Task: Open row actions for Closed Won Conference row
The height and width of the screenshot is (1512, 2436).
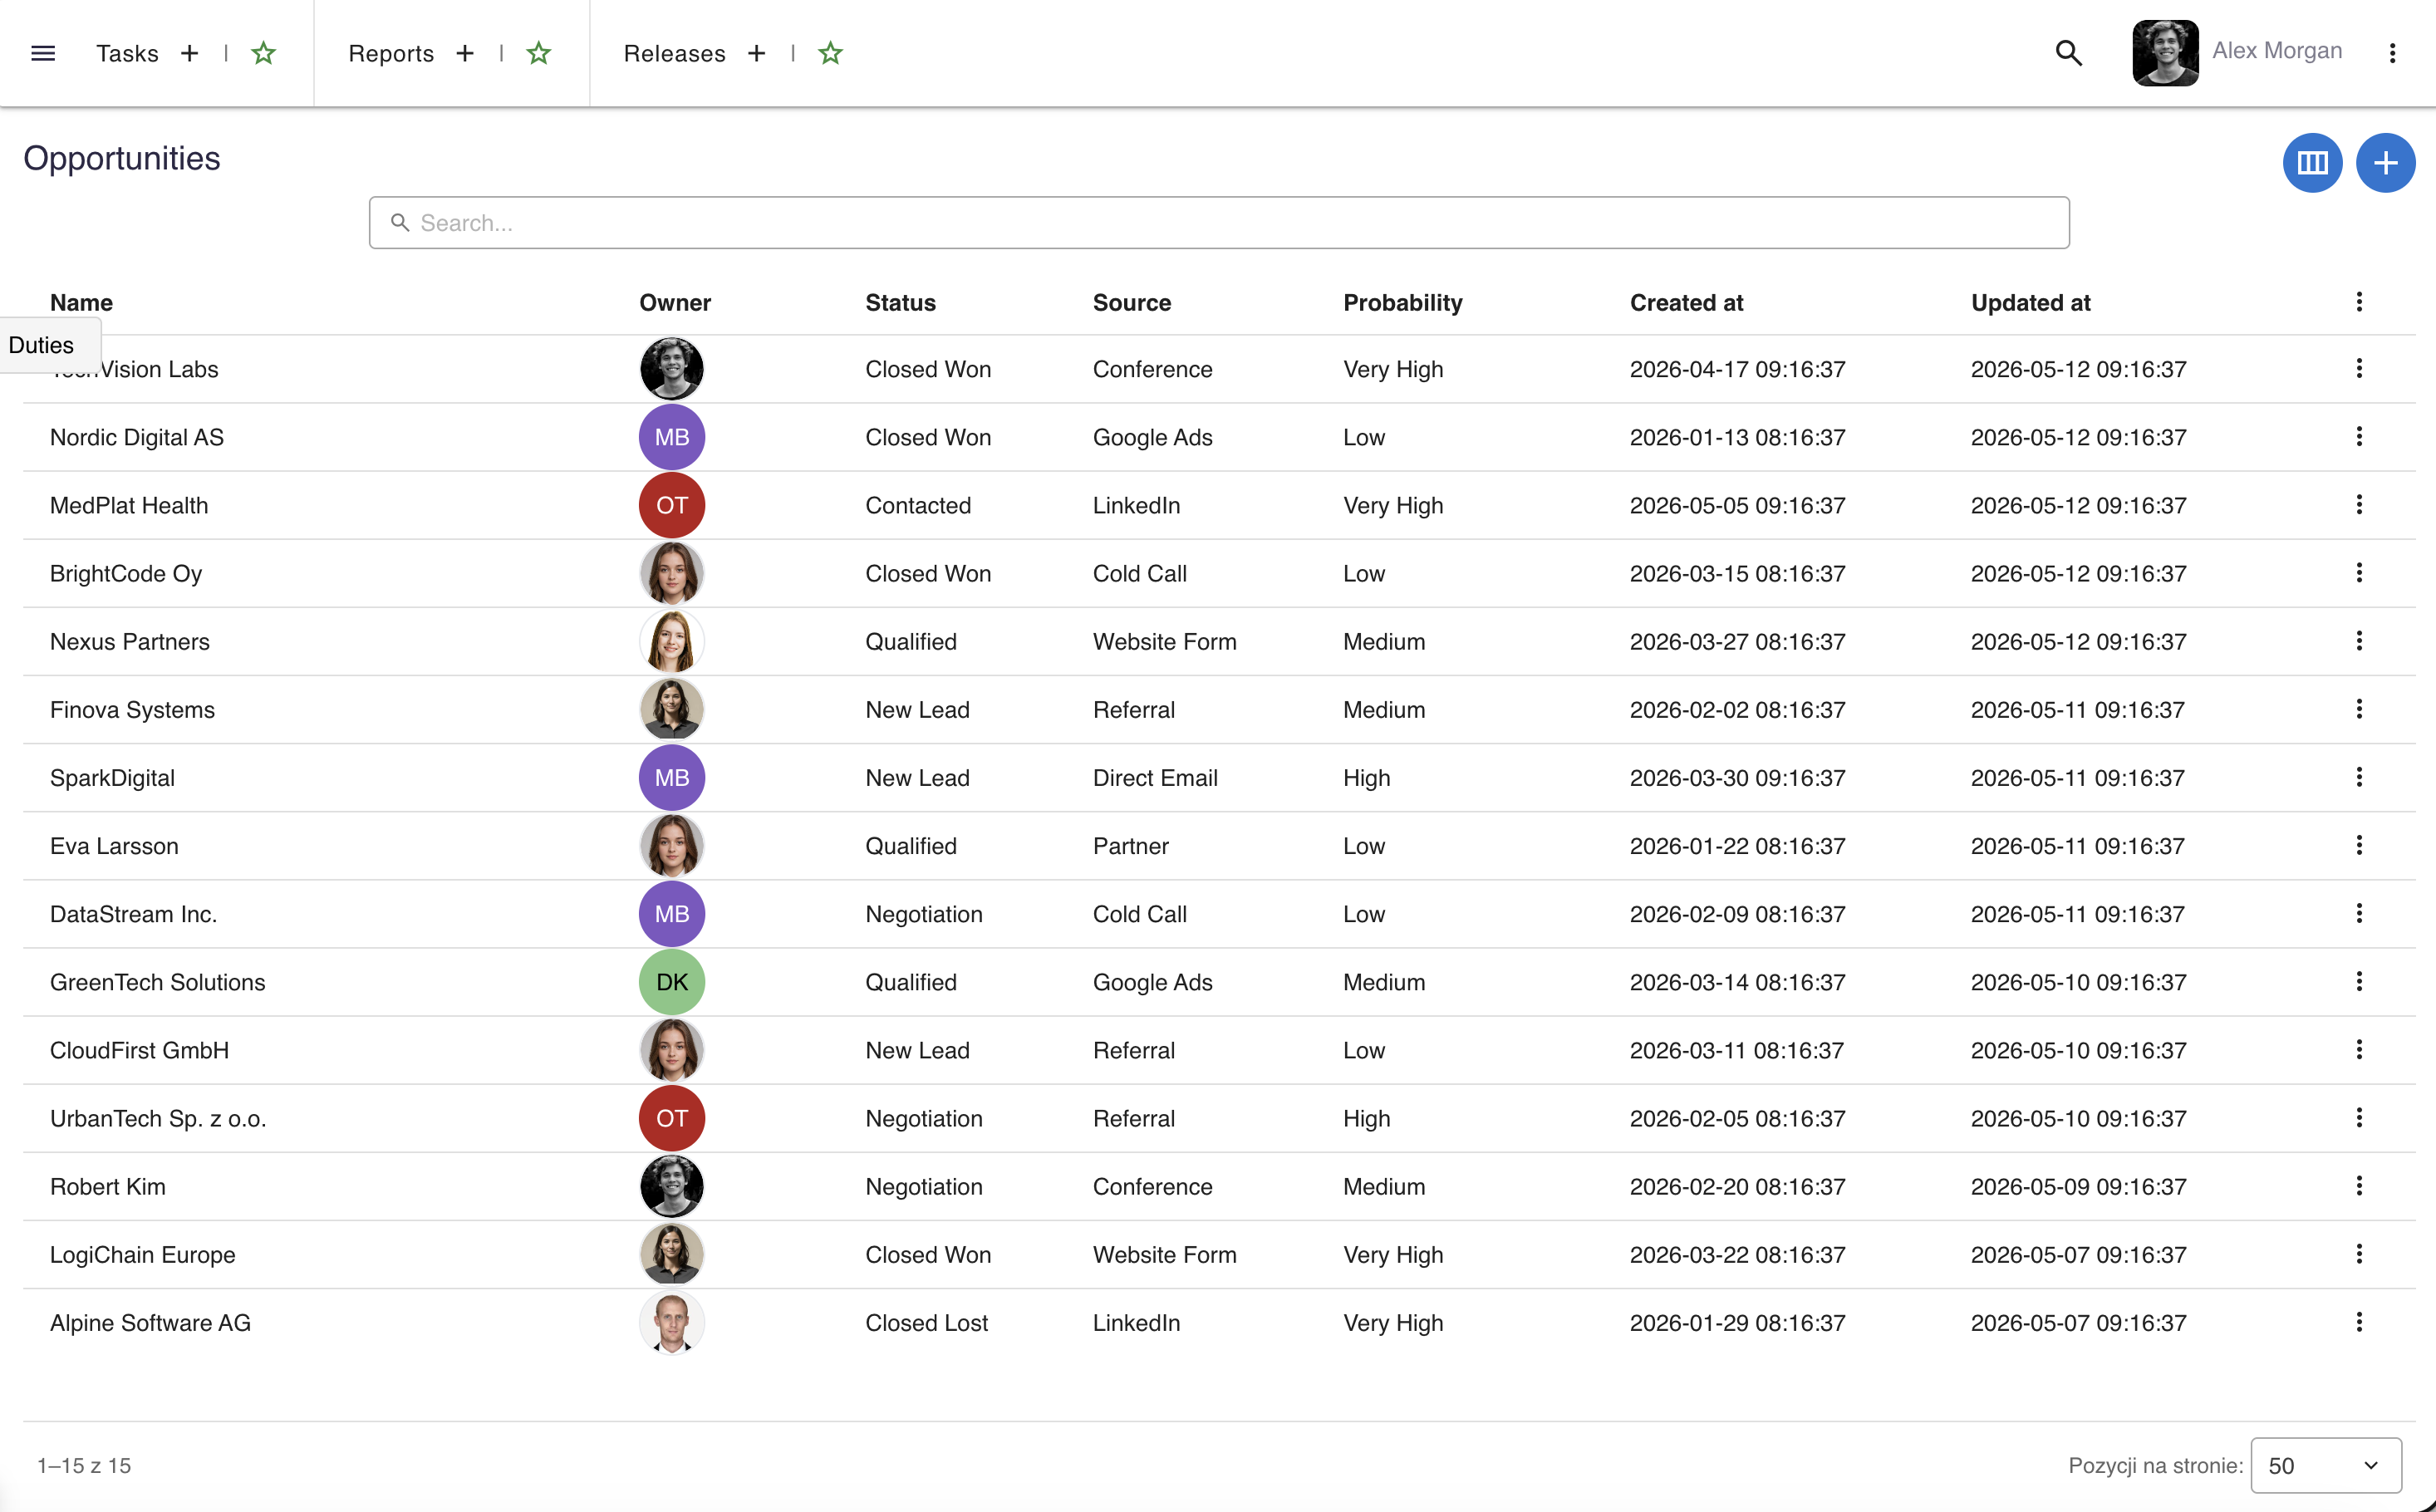Action: (2359, 368)
